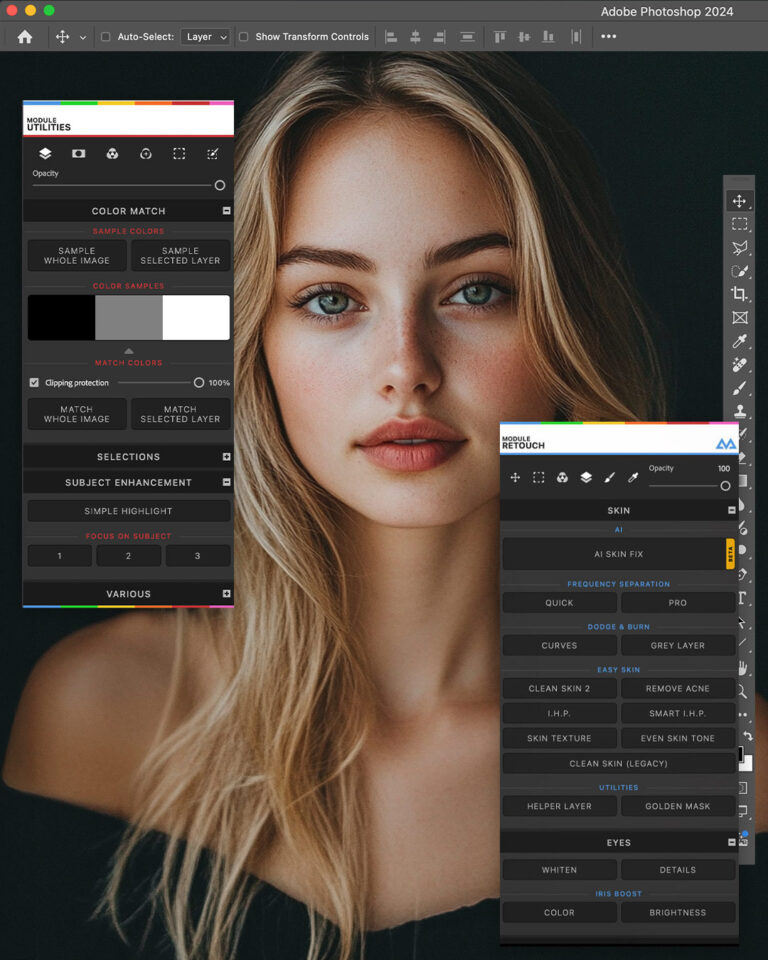Select the Frame tool in toolbar

point(739,317)
